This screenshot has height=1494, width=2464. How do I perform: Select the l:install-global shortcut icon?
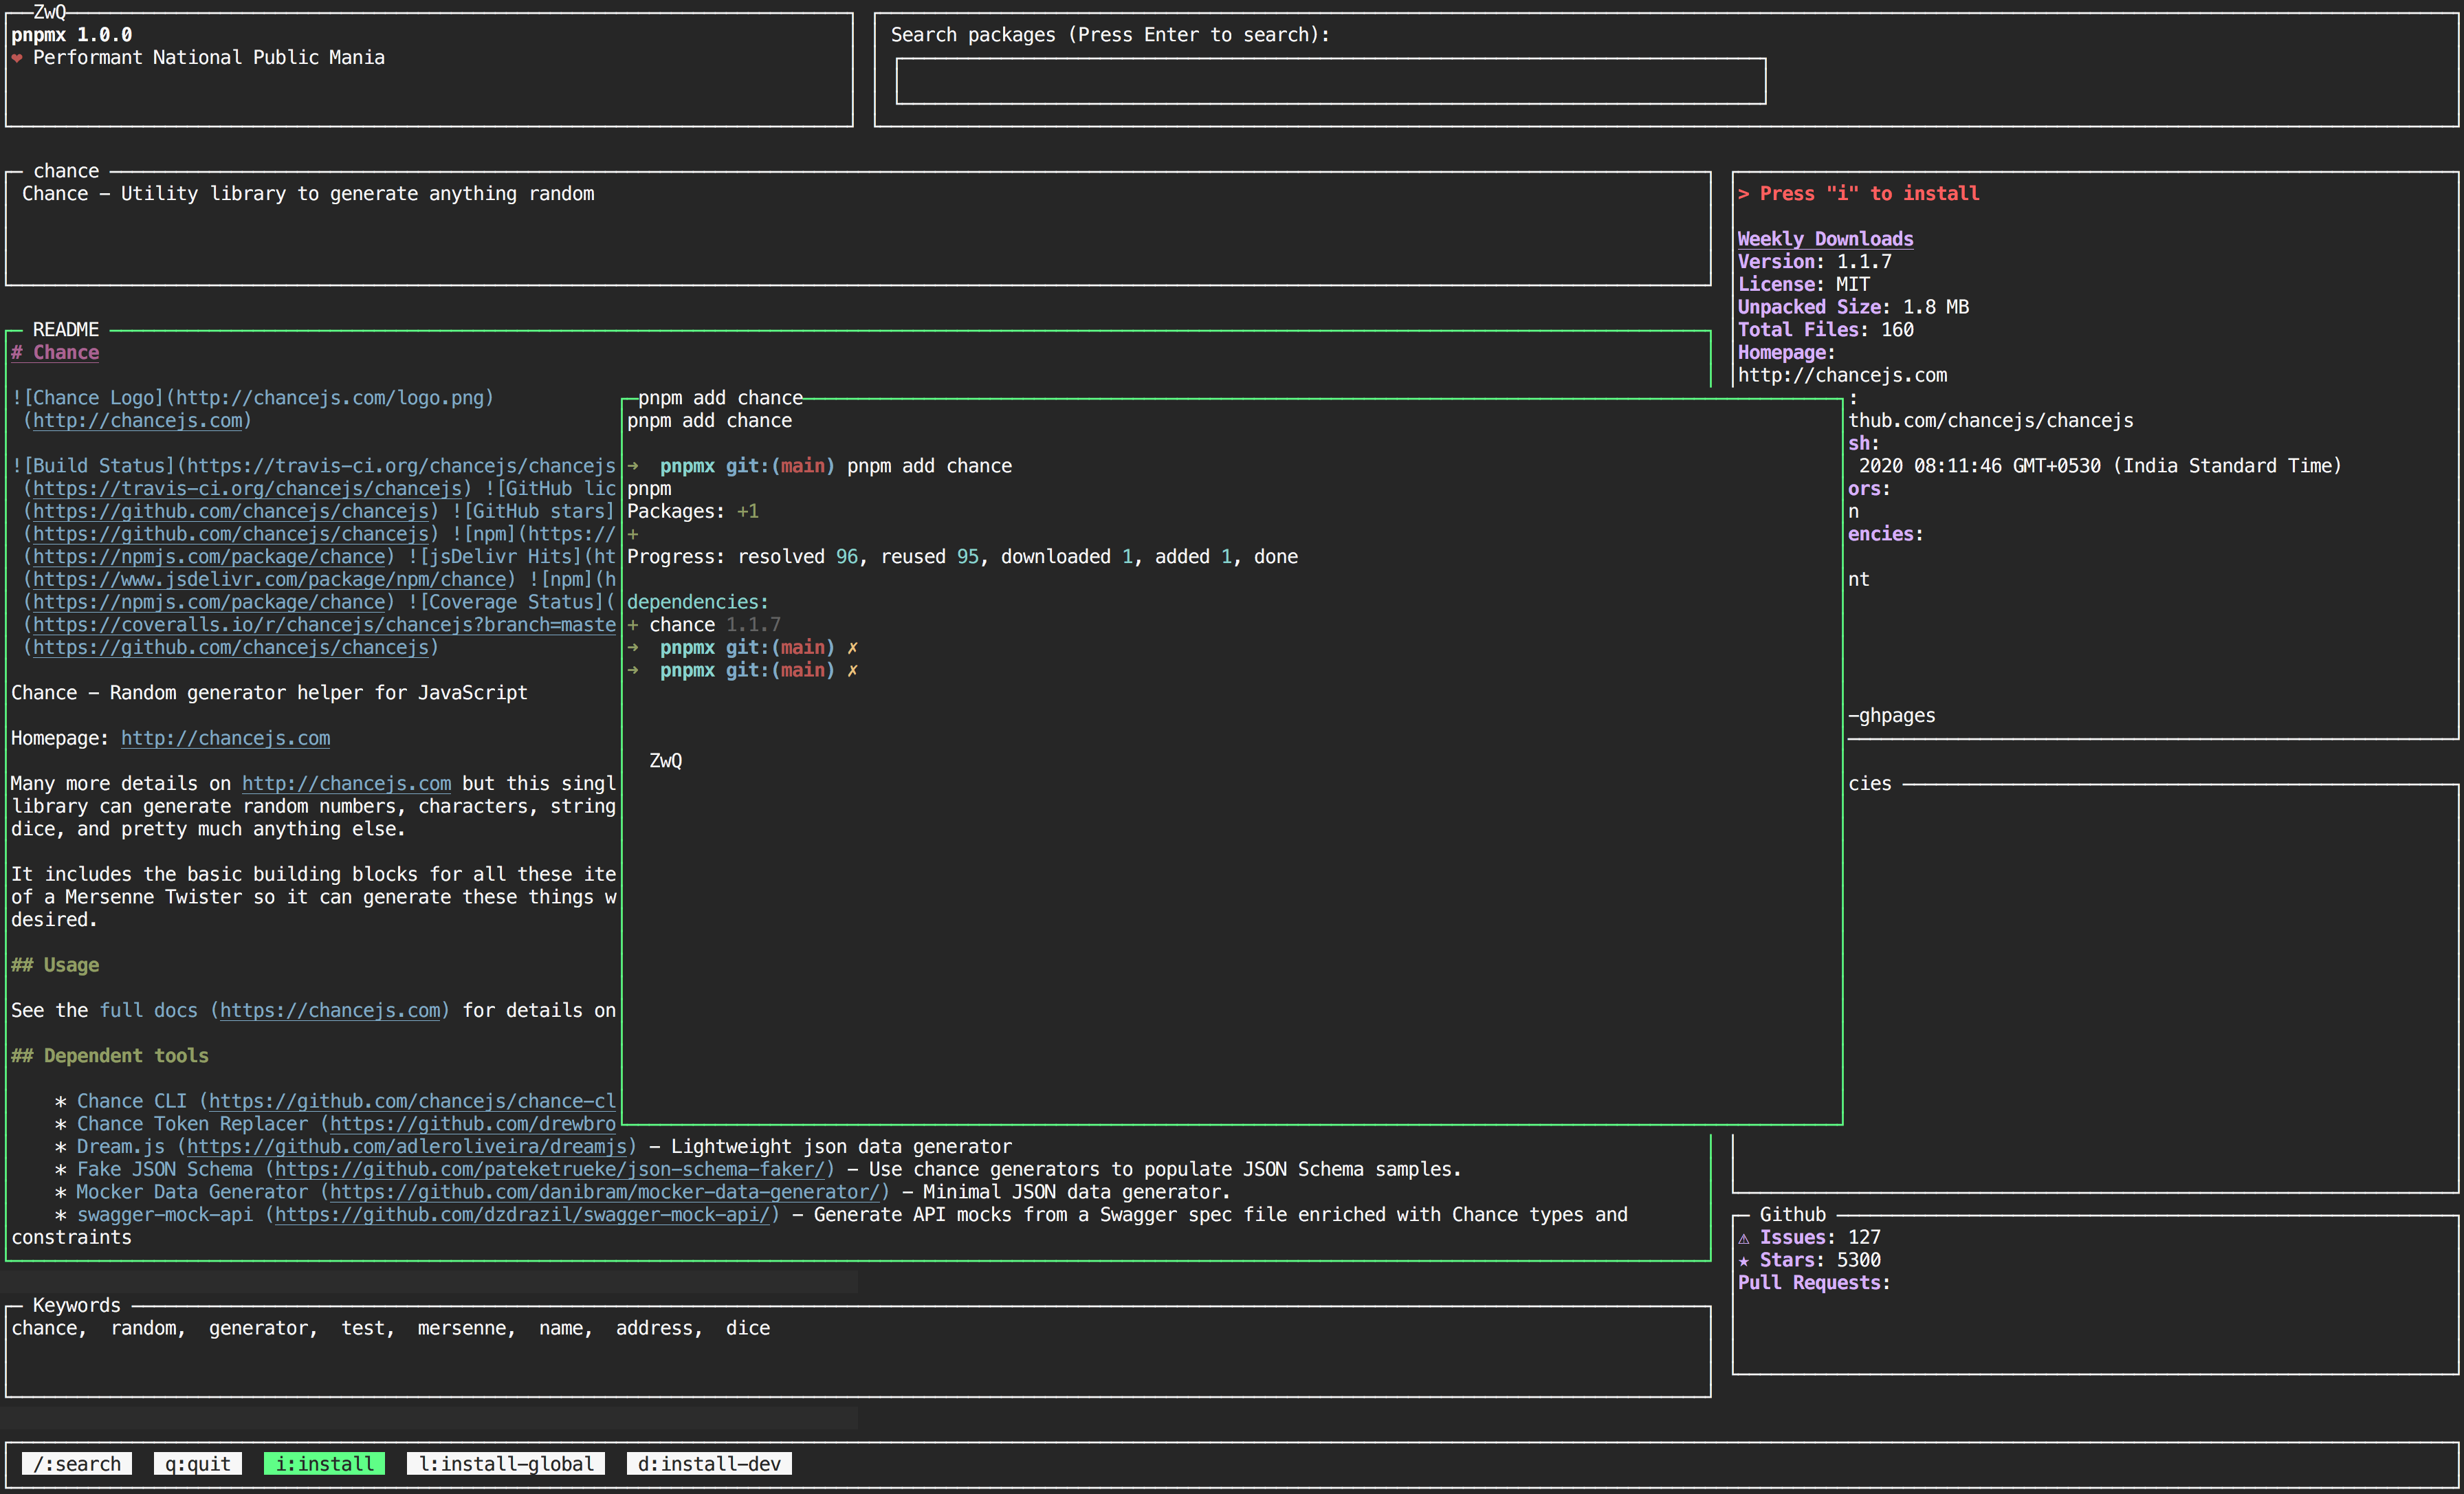505,1464
